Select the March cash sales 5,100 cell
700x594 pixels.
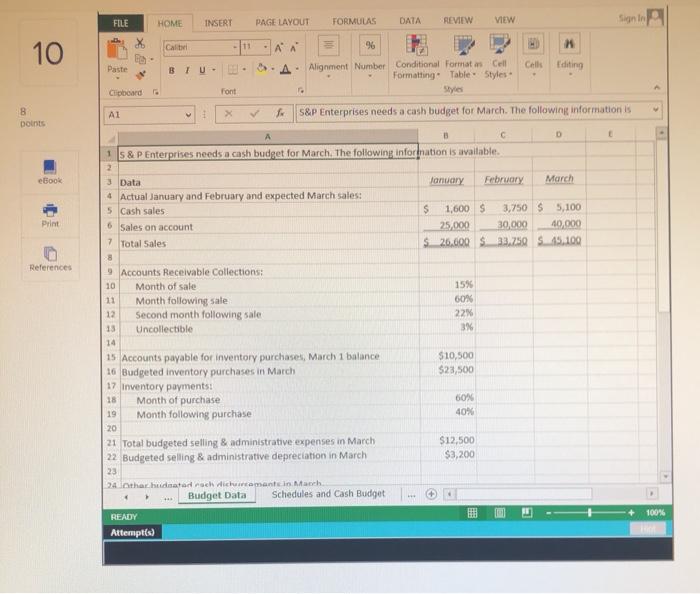559,207
